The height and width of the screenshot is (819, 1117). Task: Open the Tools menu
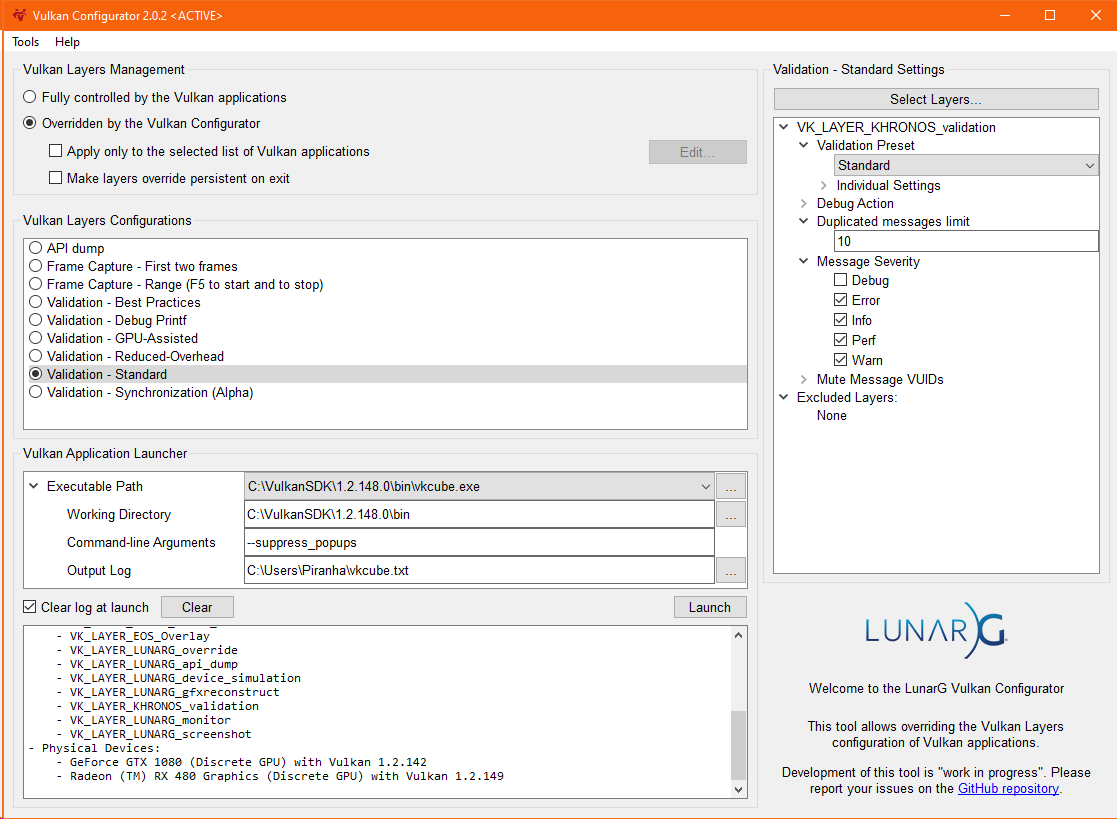tap(26, 42)
